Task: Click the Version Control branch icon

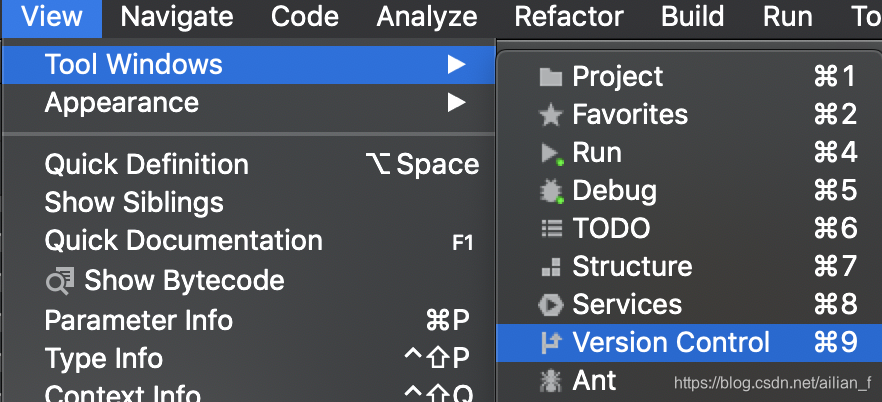Action: point(551,342)
